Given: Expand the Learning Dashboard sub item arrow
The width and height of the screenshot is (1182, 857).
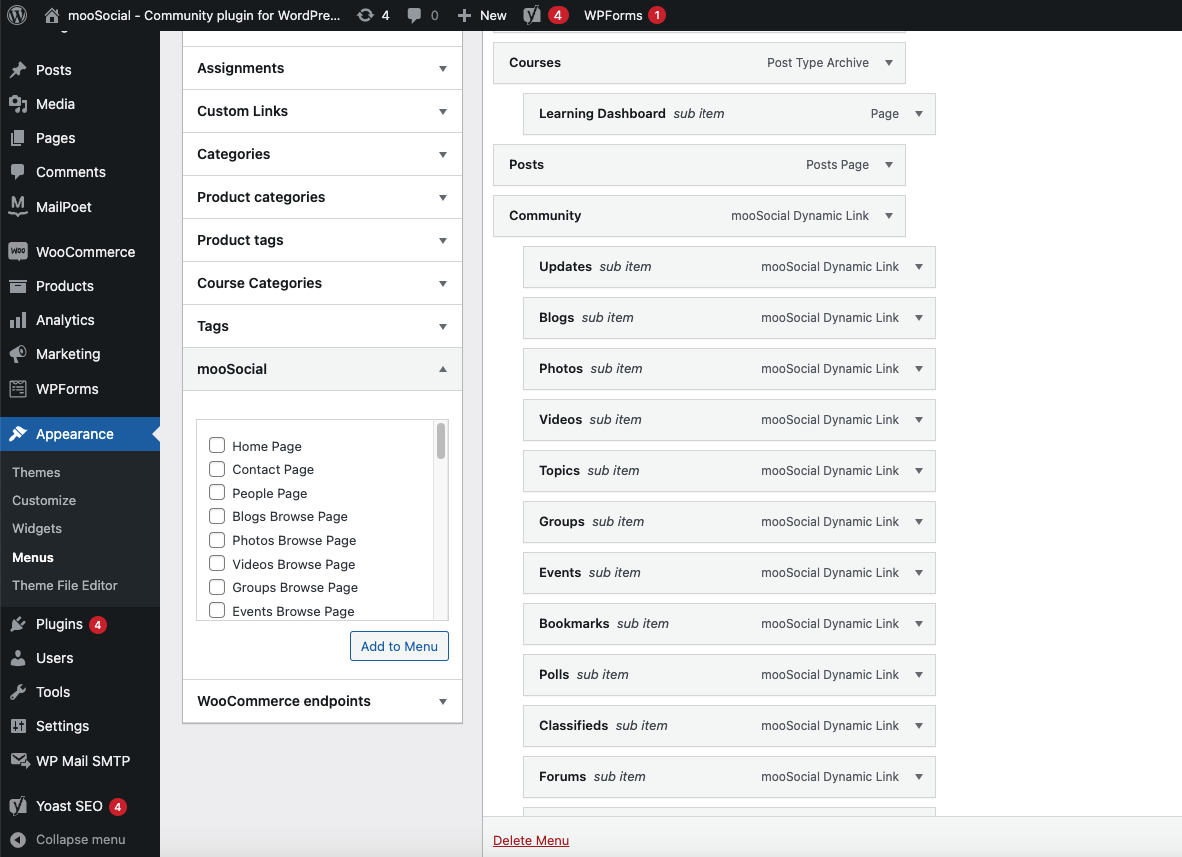Looking at the screenshot, I should coord(919,114).
